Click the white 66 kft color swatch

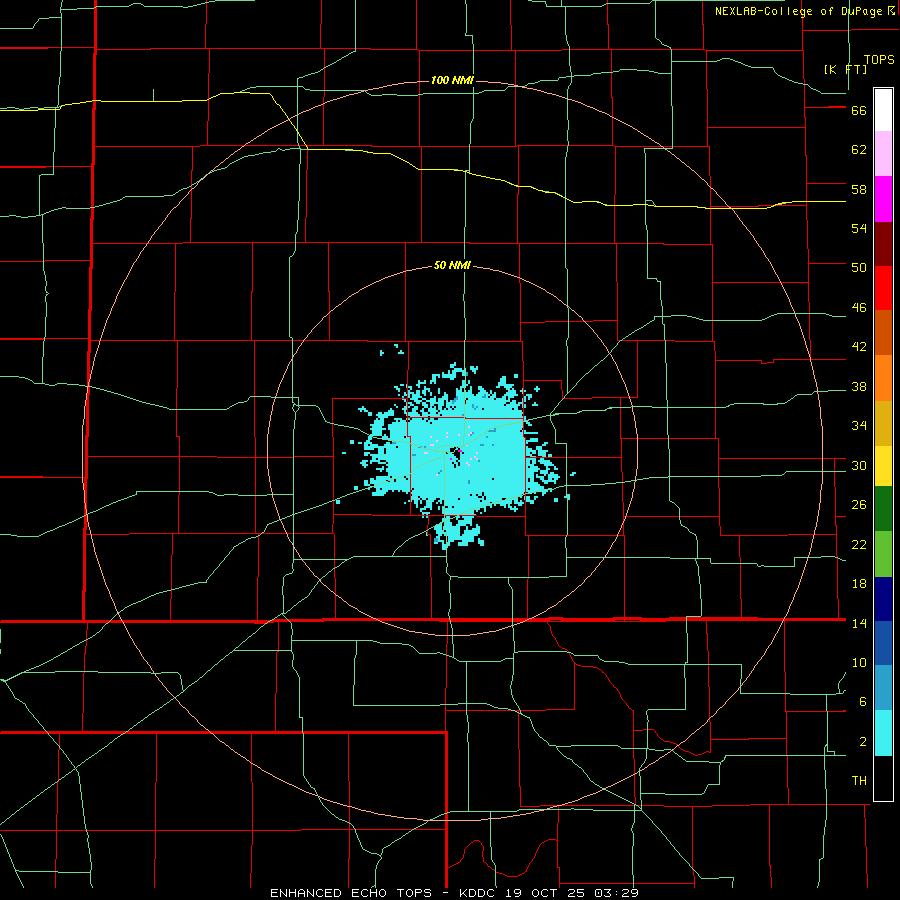pos(883,110)
